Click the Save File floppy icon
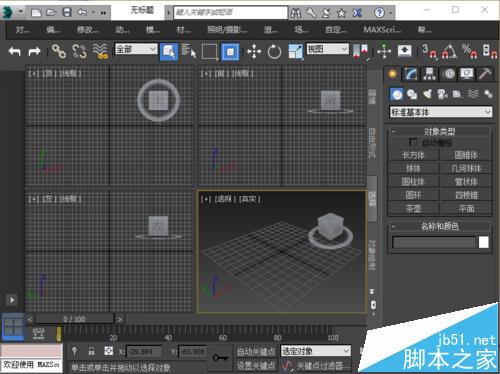This screenshot has height=374, width=500. [67, 13]
